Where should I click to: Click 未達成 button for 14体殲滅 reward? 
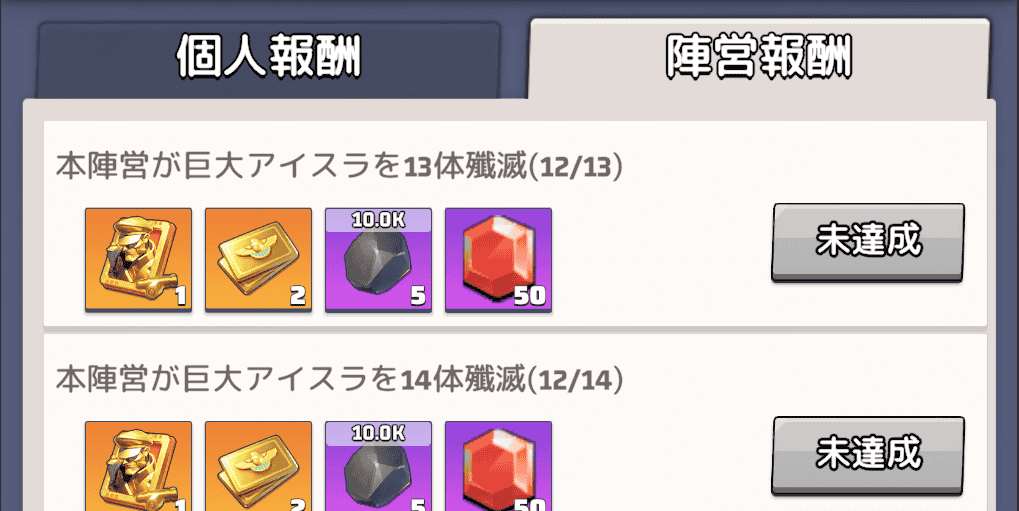point(868,455)
